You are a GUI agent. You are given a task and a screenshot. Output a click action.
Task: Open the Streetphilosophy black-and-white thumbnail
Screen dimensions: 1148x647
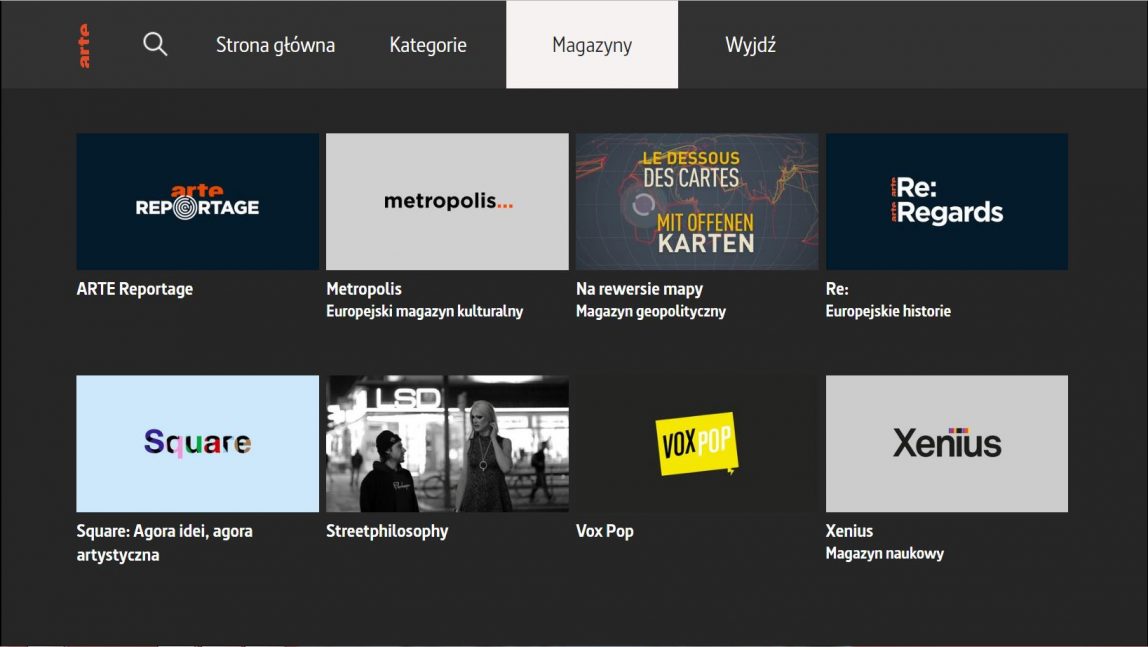[447, 444]
